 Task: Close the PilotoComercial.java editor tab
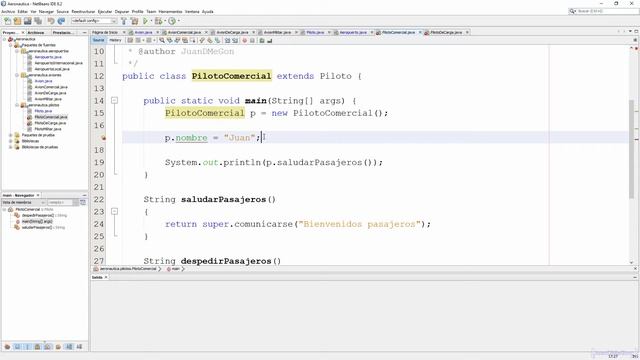420,32
